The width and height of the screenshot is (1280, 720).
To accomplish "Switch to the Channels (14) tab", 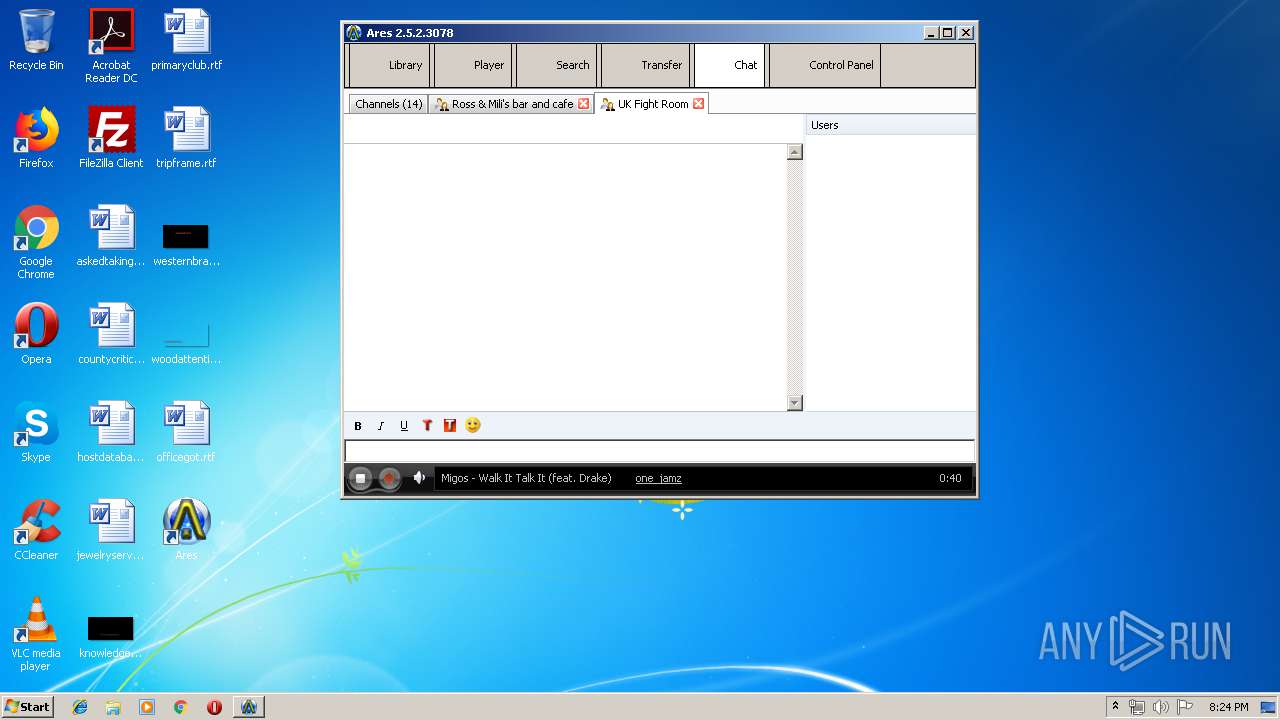I will [389, 104].
